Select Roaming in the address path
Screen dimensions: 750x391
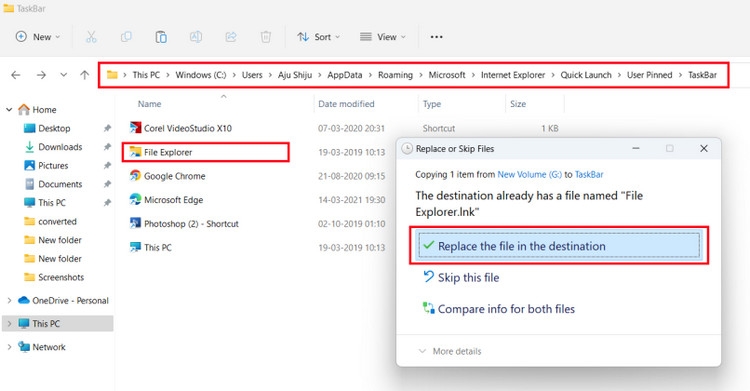tap(395, 75)
